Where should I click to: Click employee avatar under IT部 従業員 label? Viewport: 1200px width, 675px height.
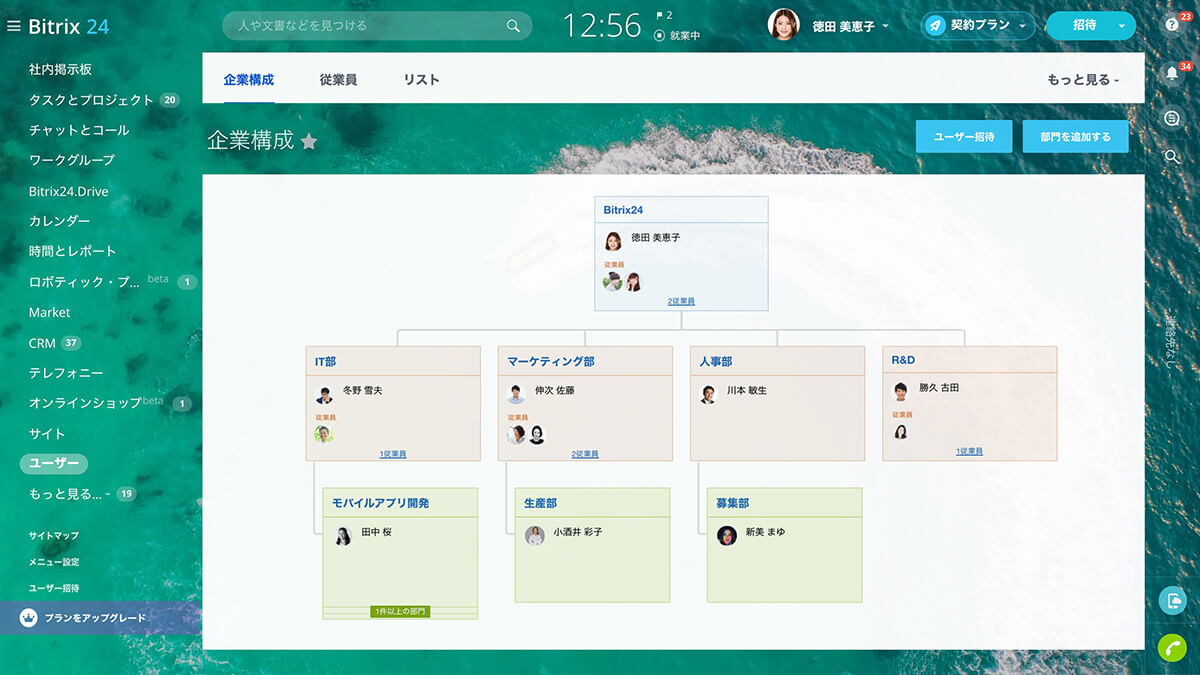(x=323, y=434)
